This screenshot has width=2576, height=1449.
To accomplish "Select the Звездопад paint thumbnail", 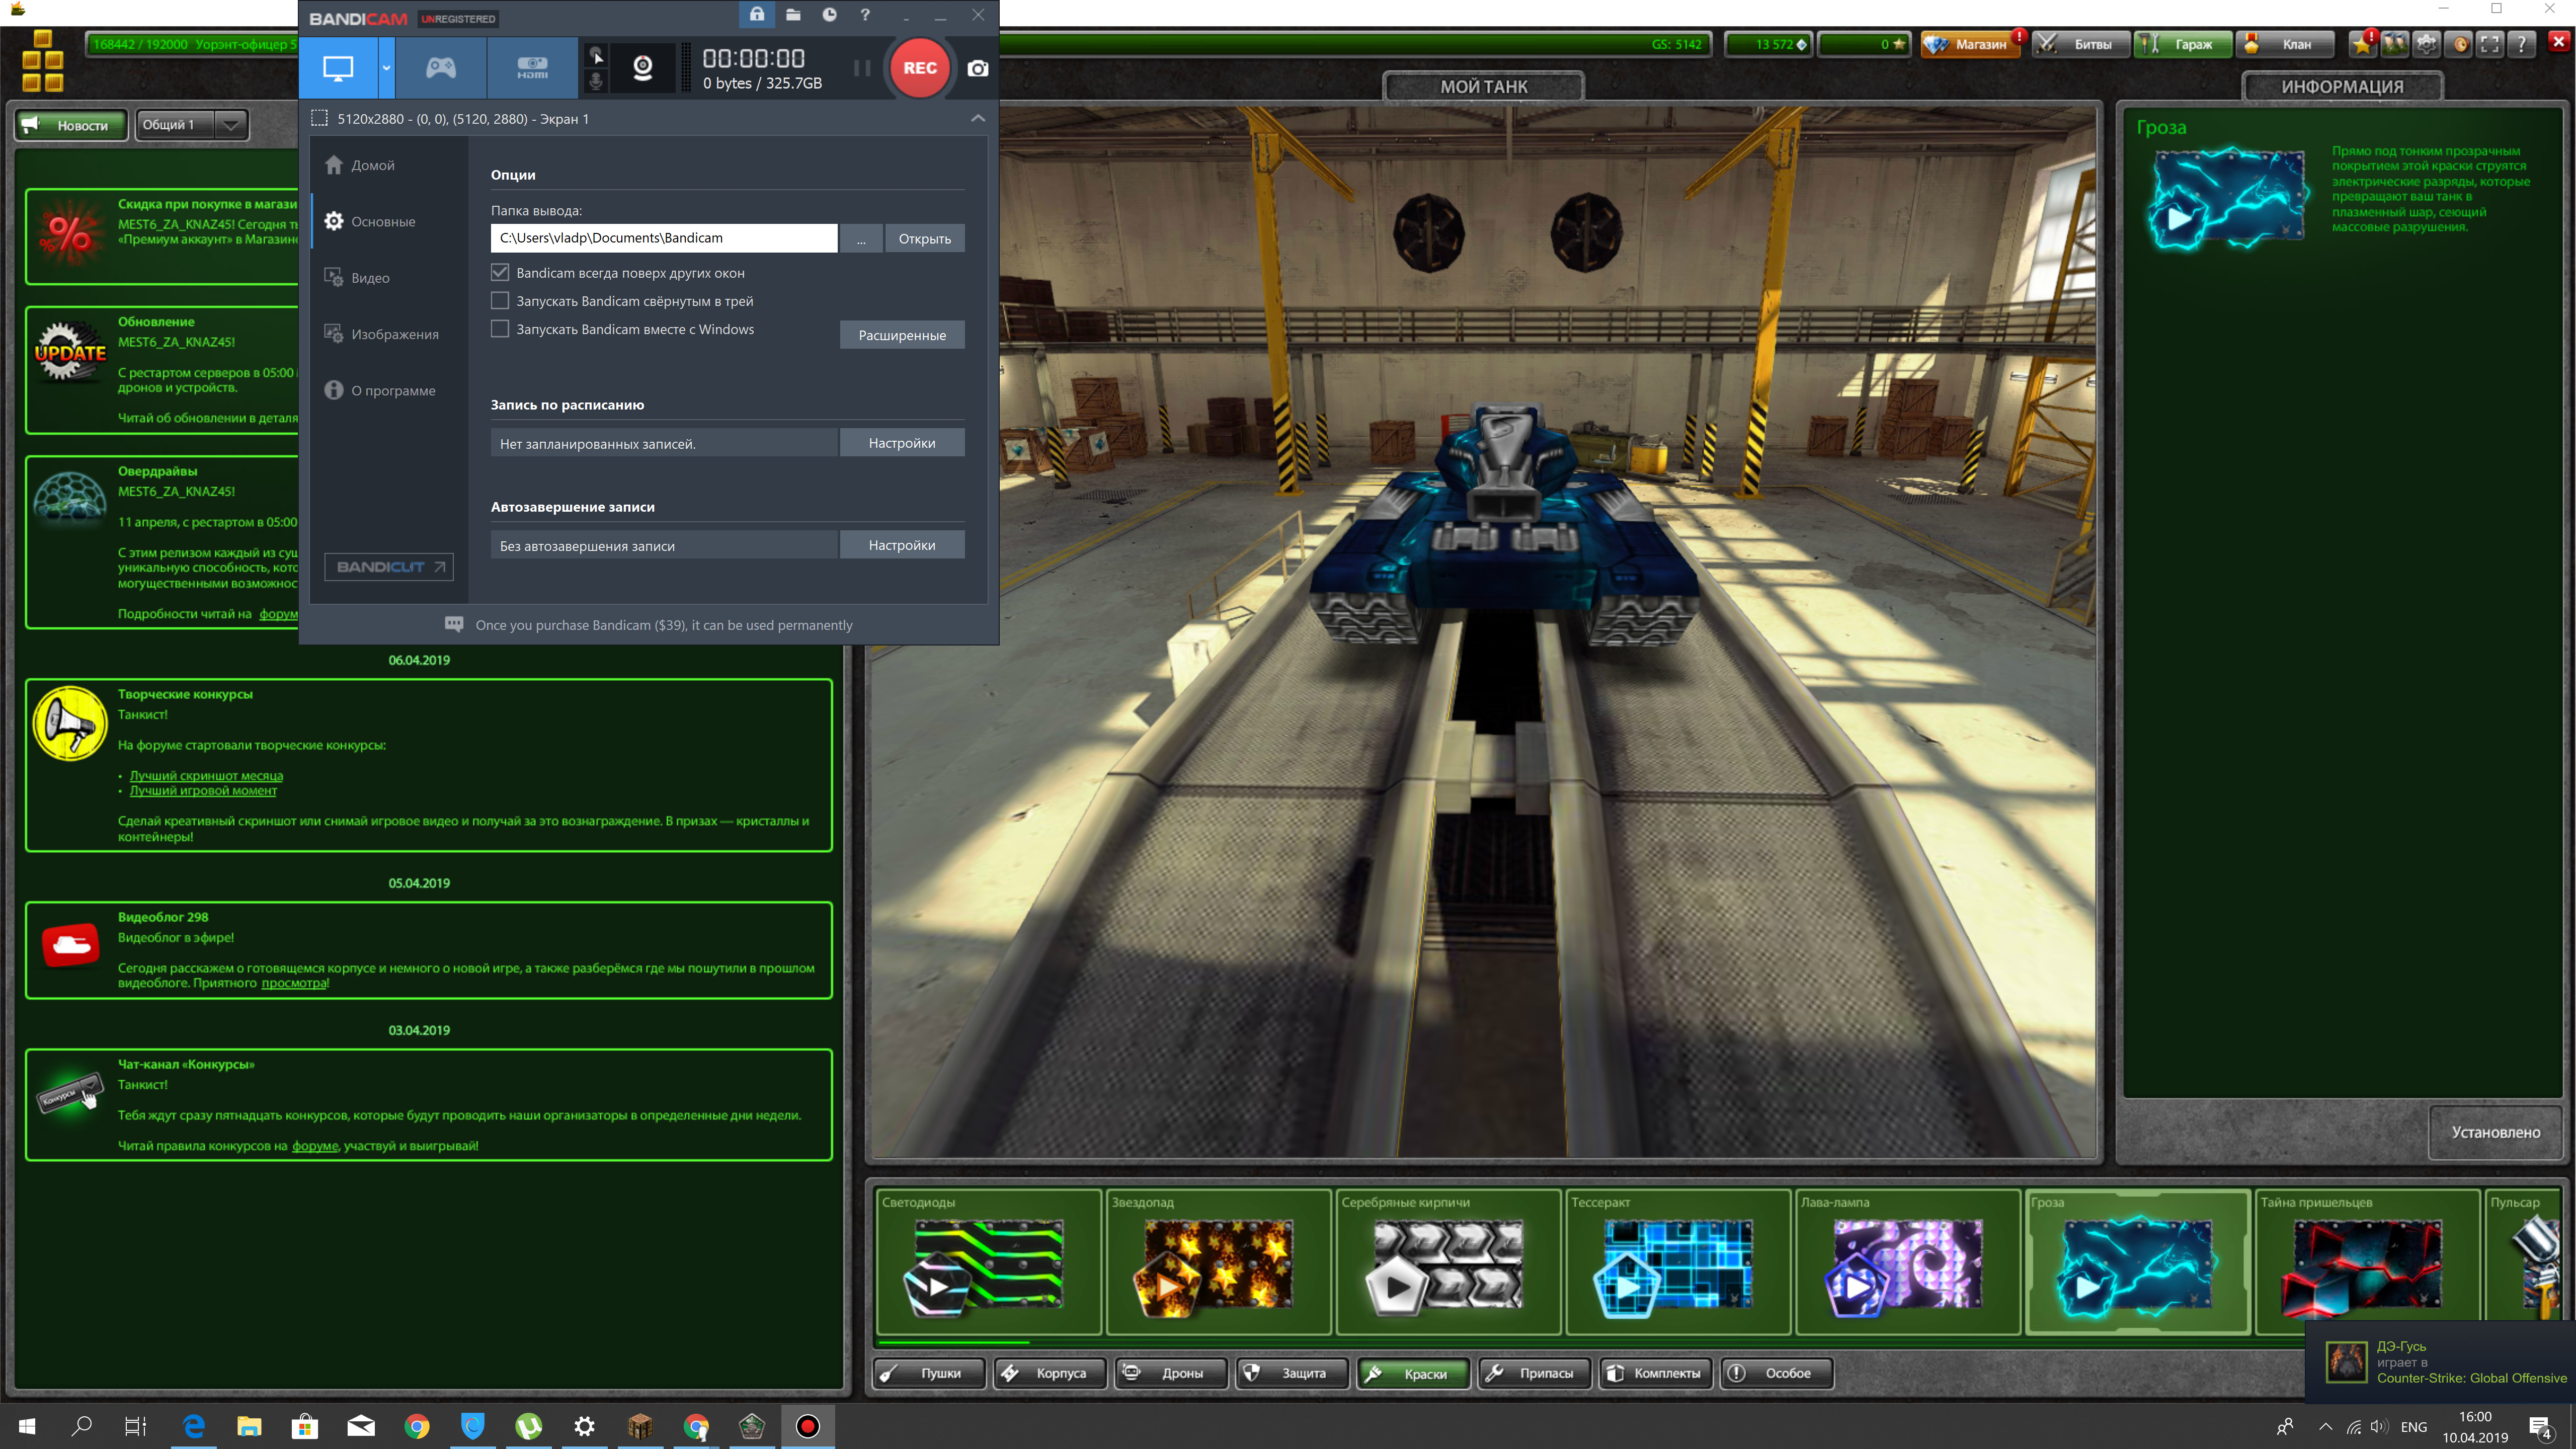I will [x=1219, y=1262].
